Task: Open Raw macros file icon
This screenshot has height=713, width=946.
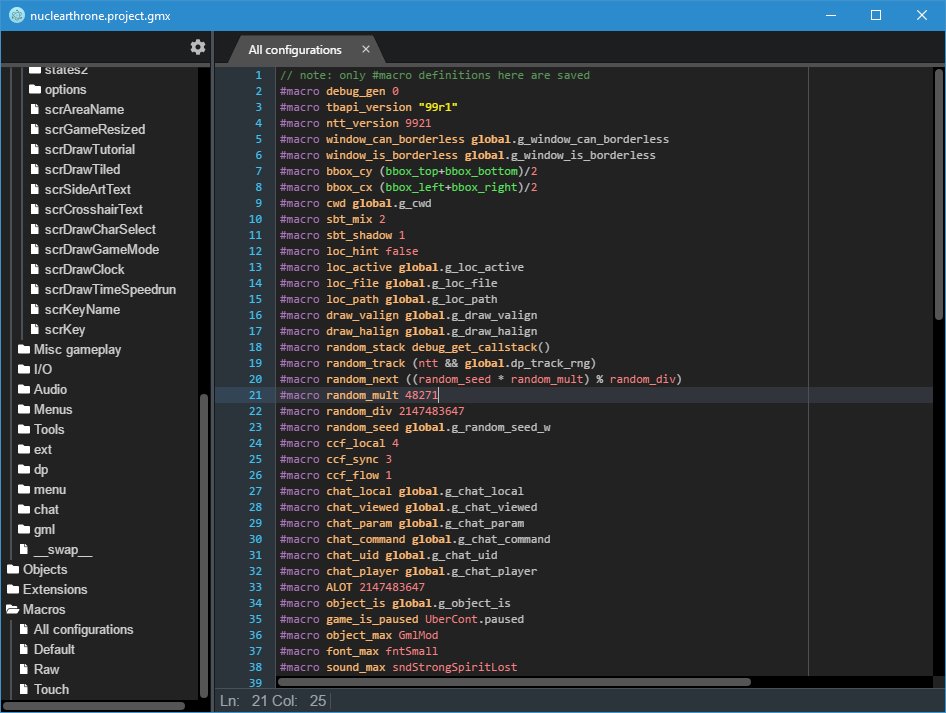Action: tap(24, 669)
